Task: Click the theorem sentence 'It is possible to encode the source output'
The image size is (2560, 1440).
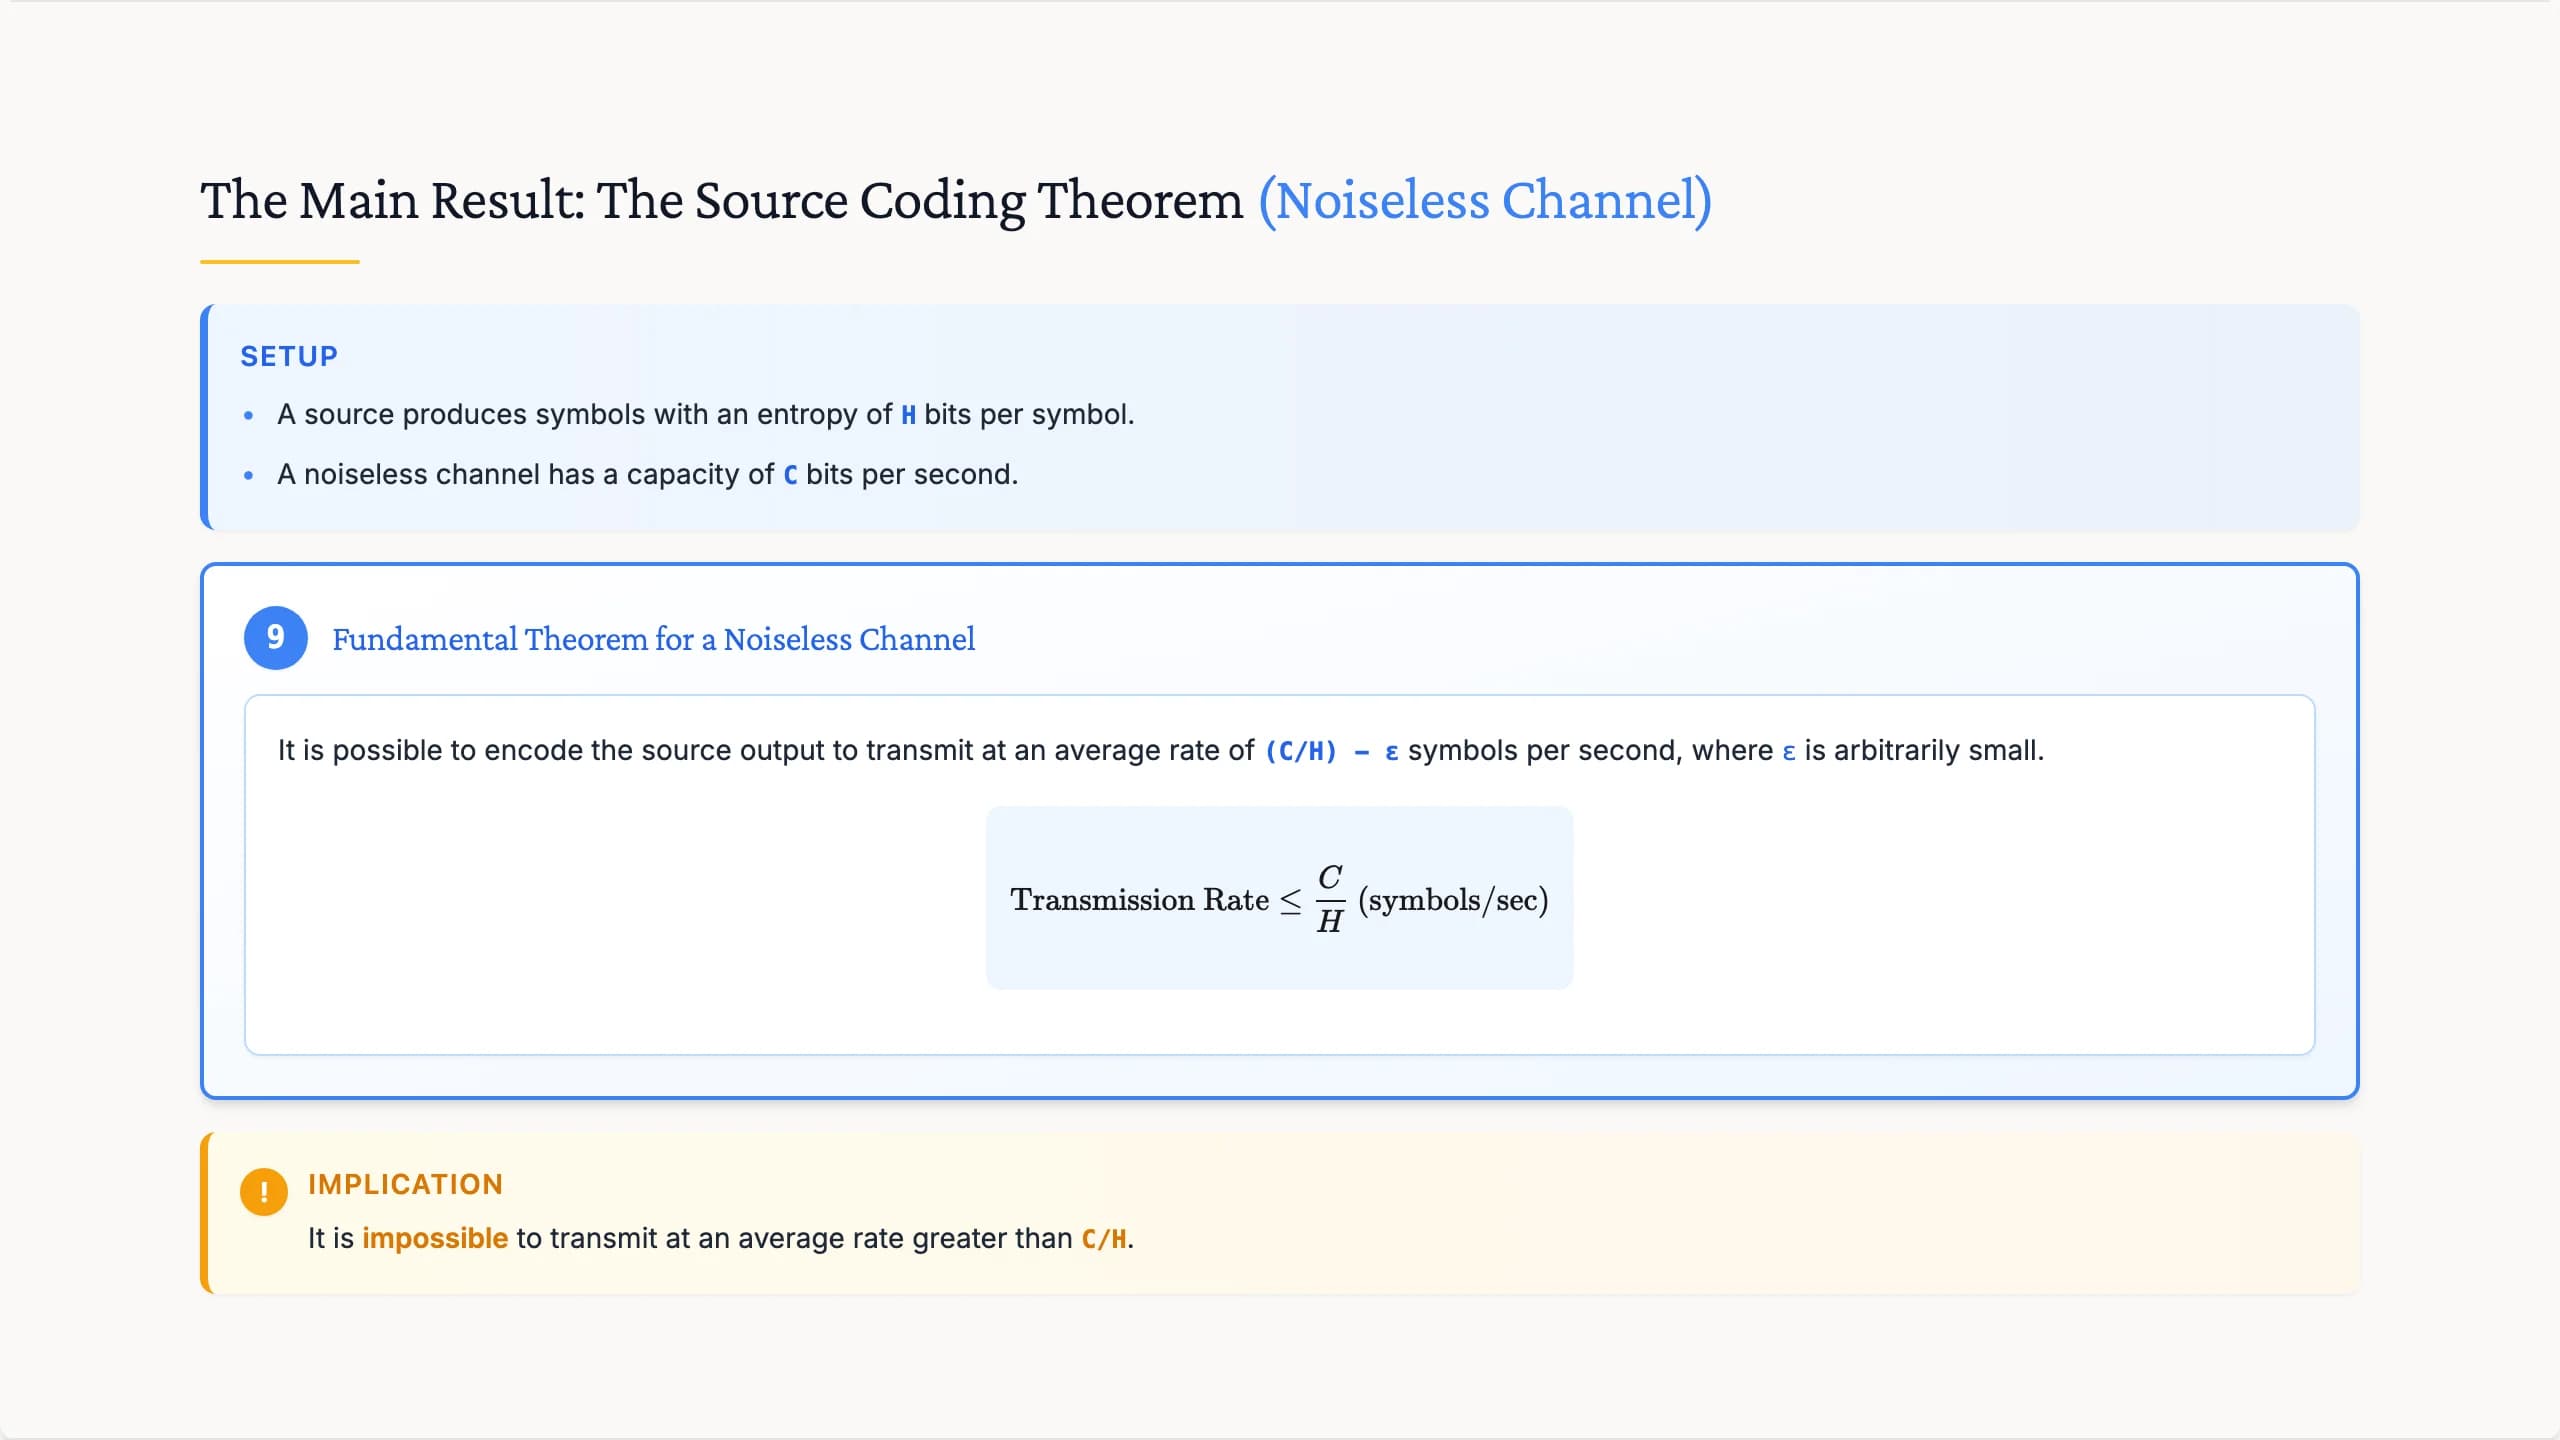Action: point(1161,750)
